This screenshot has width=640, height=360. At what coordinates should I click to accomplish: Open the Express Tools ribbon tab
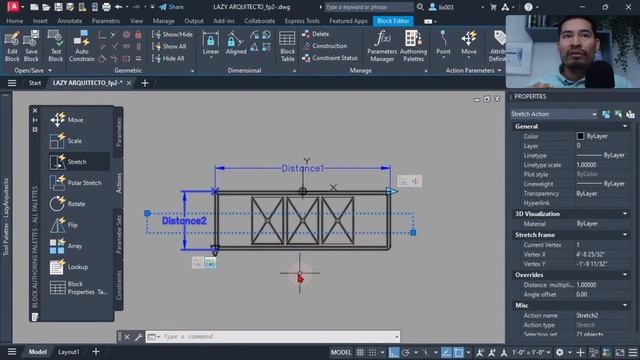302,21
